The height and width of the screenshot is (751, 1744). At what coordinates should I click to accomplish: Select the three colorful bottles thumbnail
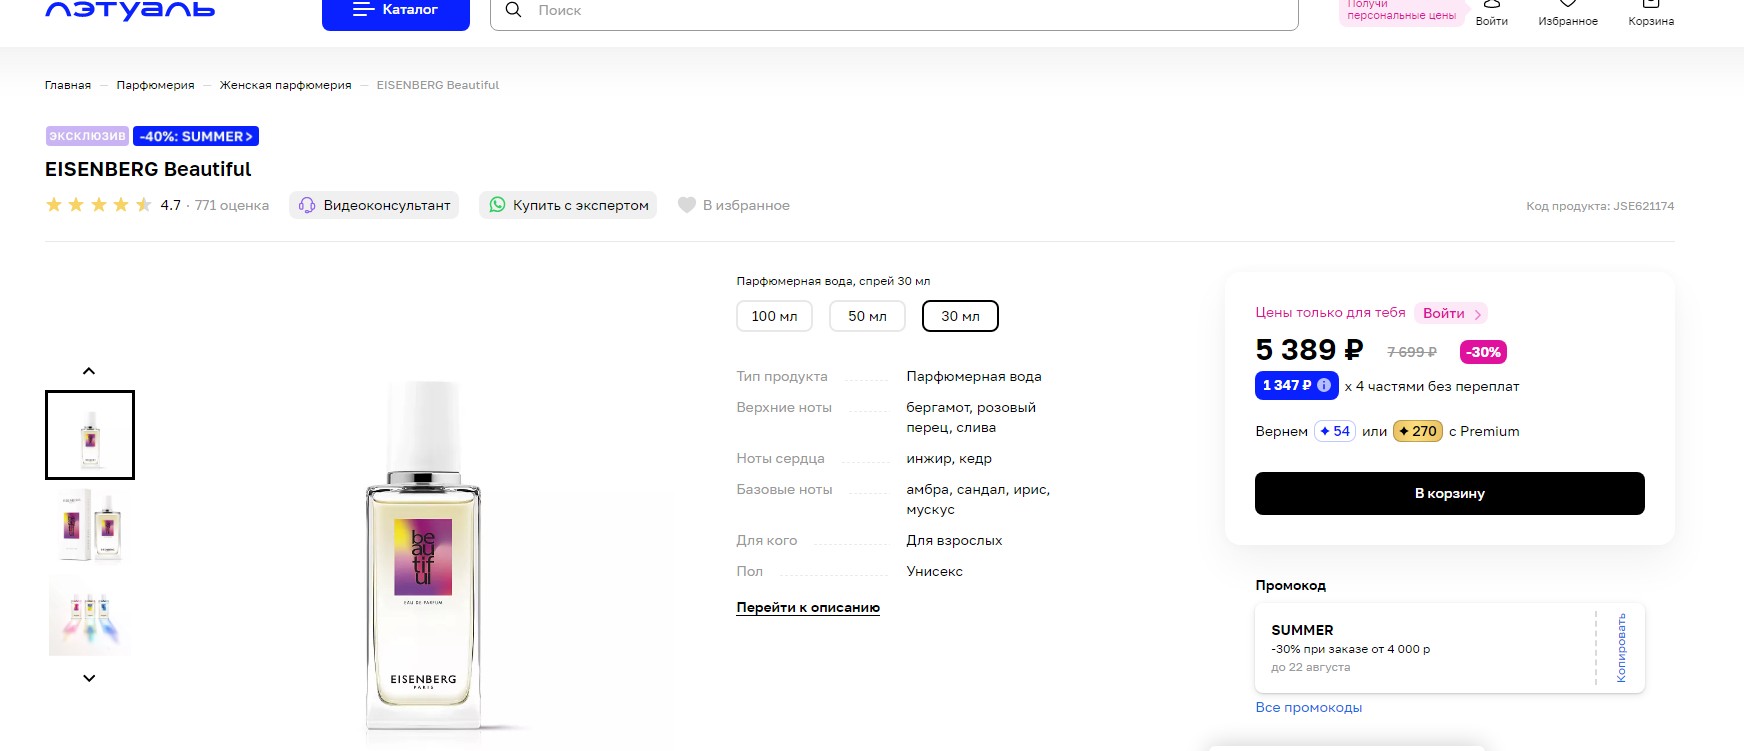pos(90,615)
